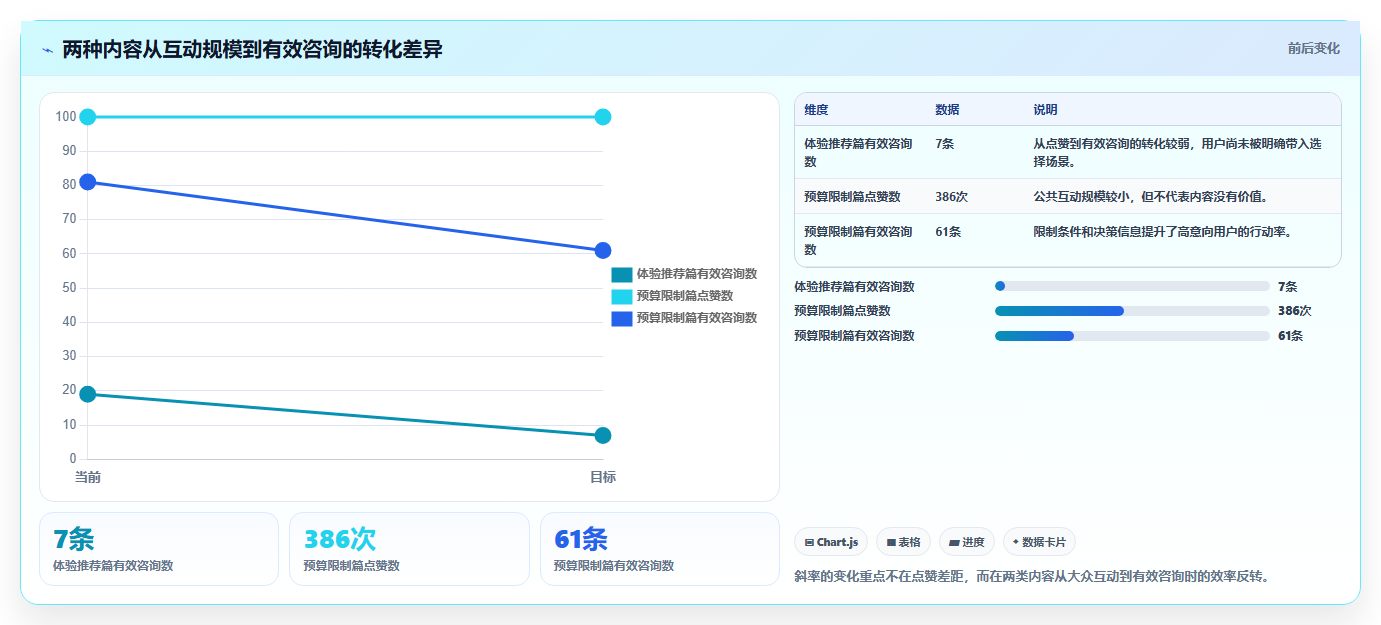1381x625 pixels.
Task: Click the 表格 tag icon
Action: coord(891,543)
